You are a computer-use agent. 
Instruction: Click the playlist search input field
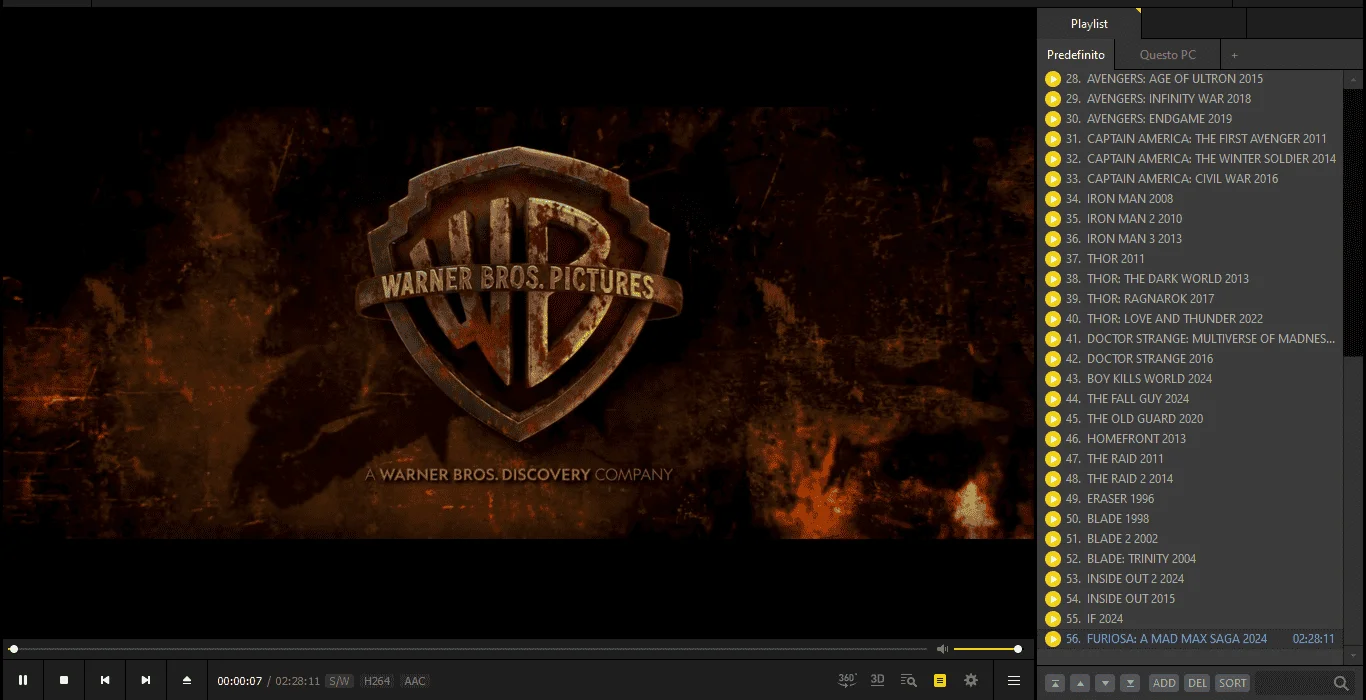coord(1293,683)
